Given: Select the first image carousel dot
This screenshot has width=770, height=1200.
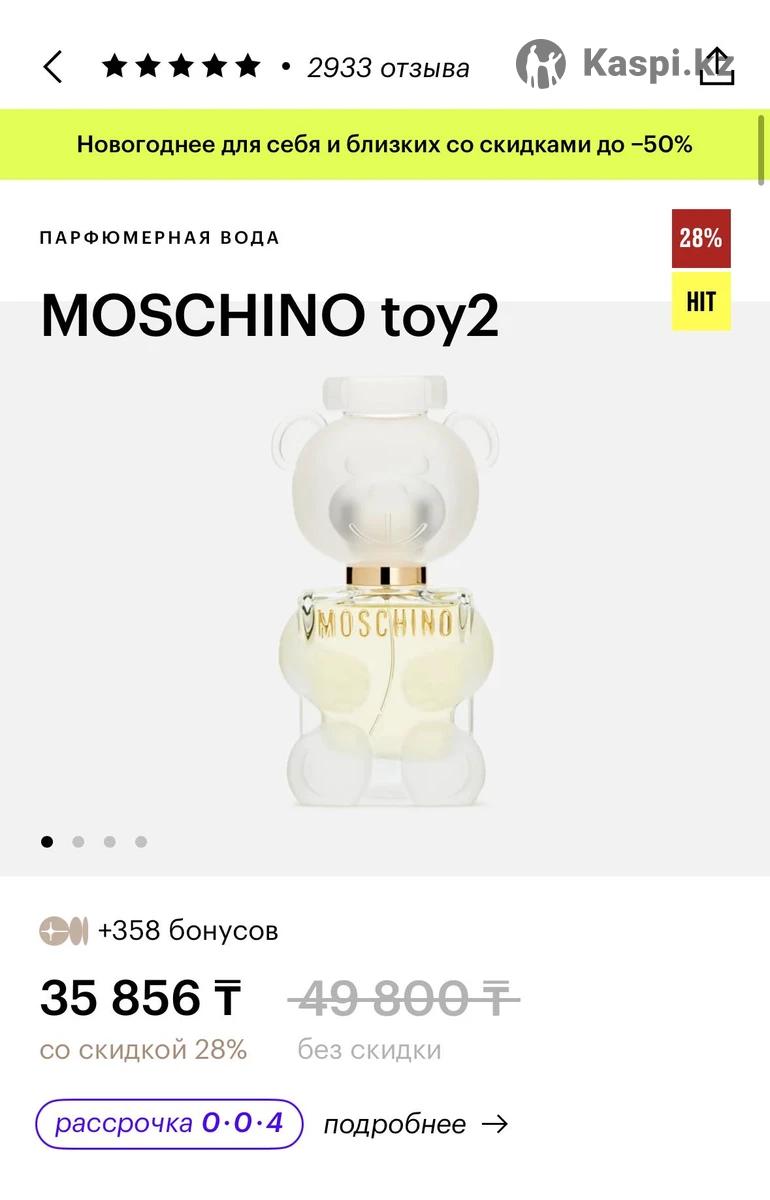Looking at the screenshot, I should [47, 841].
